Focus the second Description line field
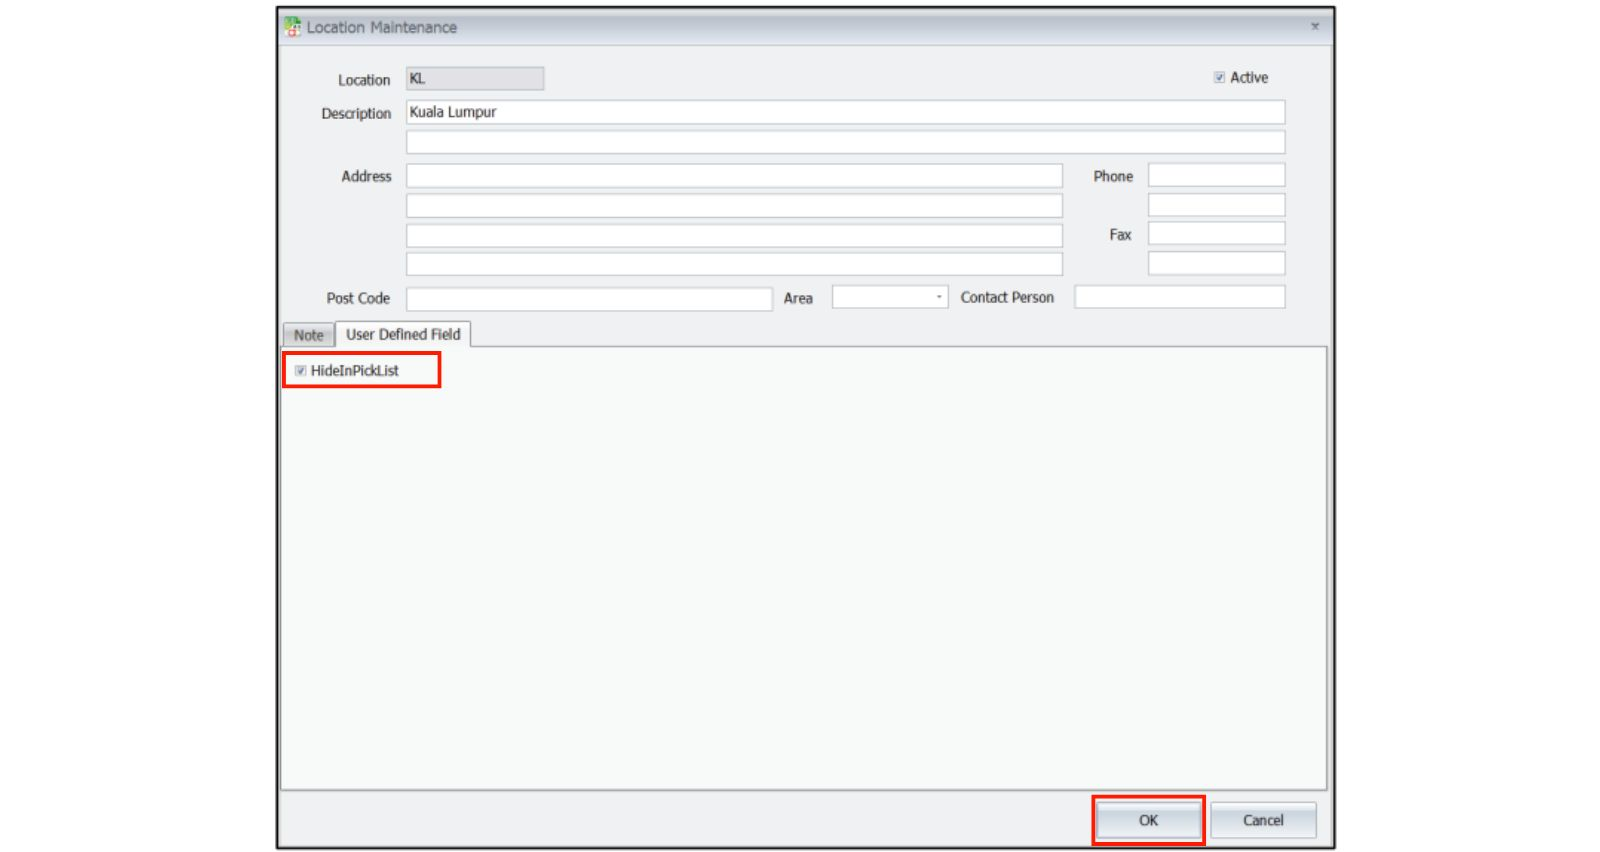The width and height of the screenshot is (1600, 852). pyautogui.click(x=844, y=142)
